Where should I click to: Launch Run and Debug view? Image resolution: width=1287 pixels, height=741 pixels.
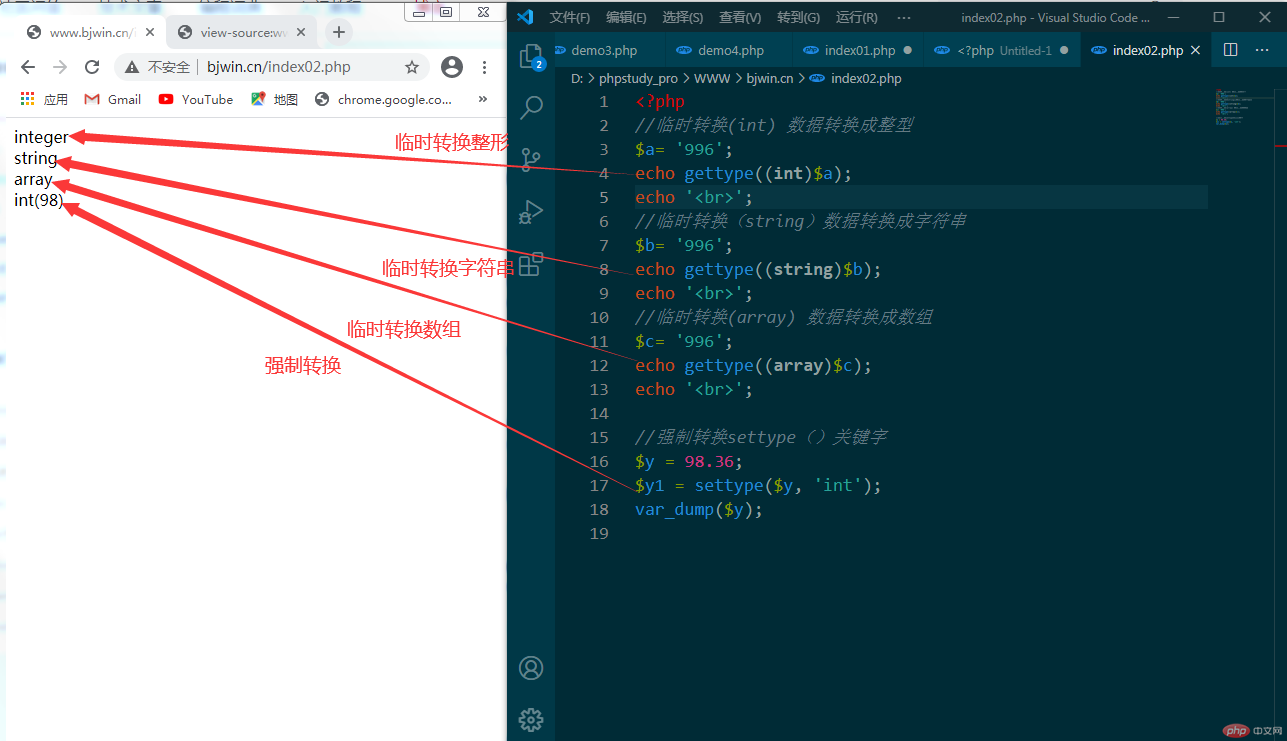[530, 211]
